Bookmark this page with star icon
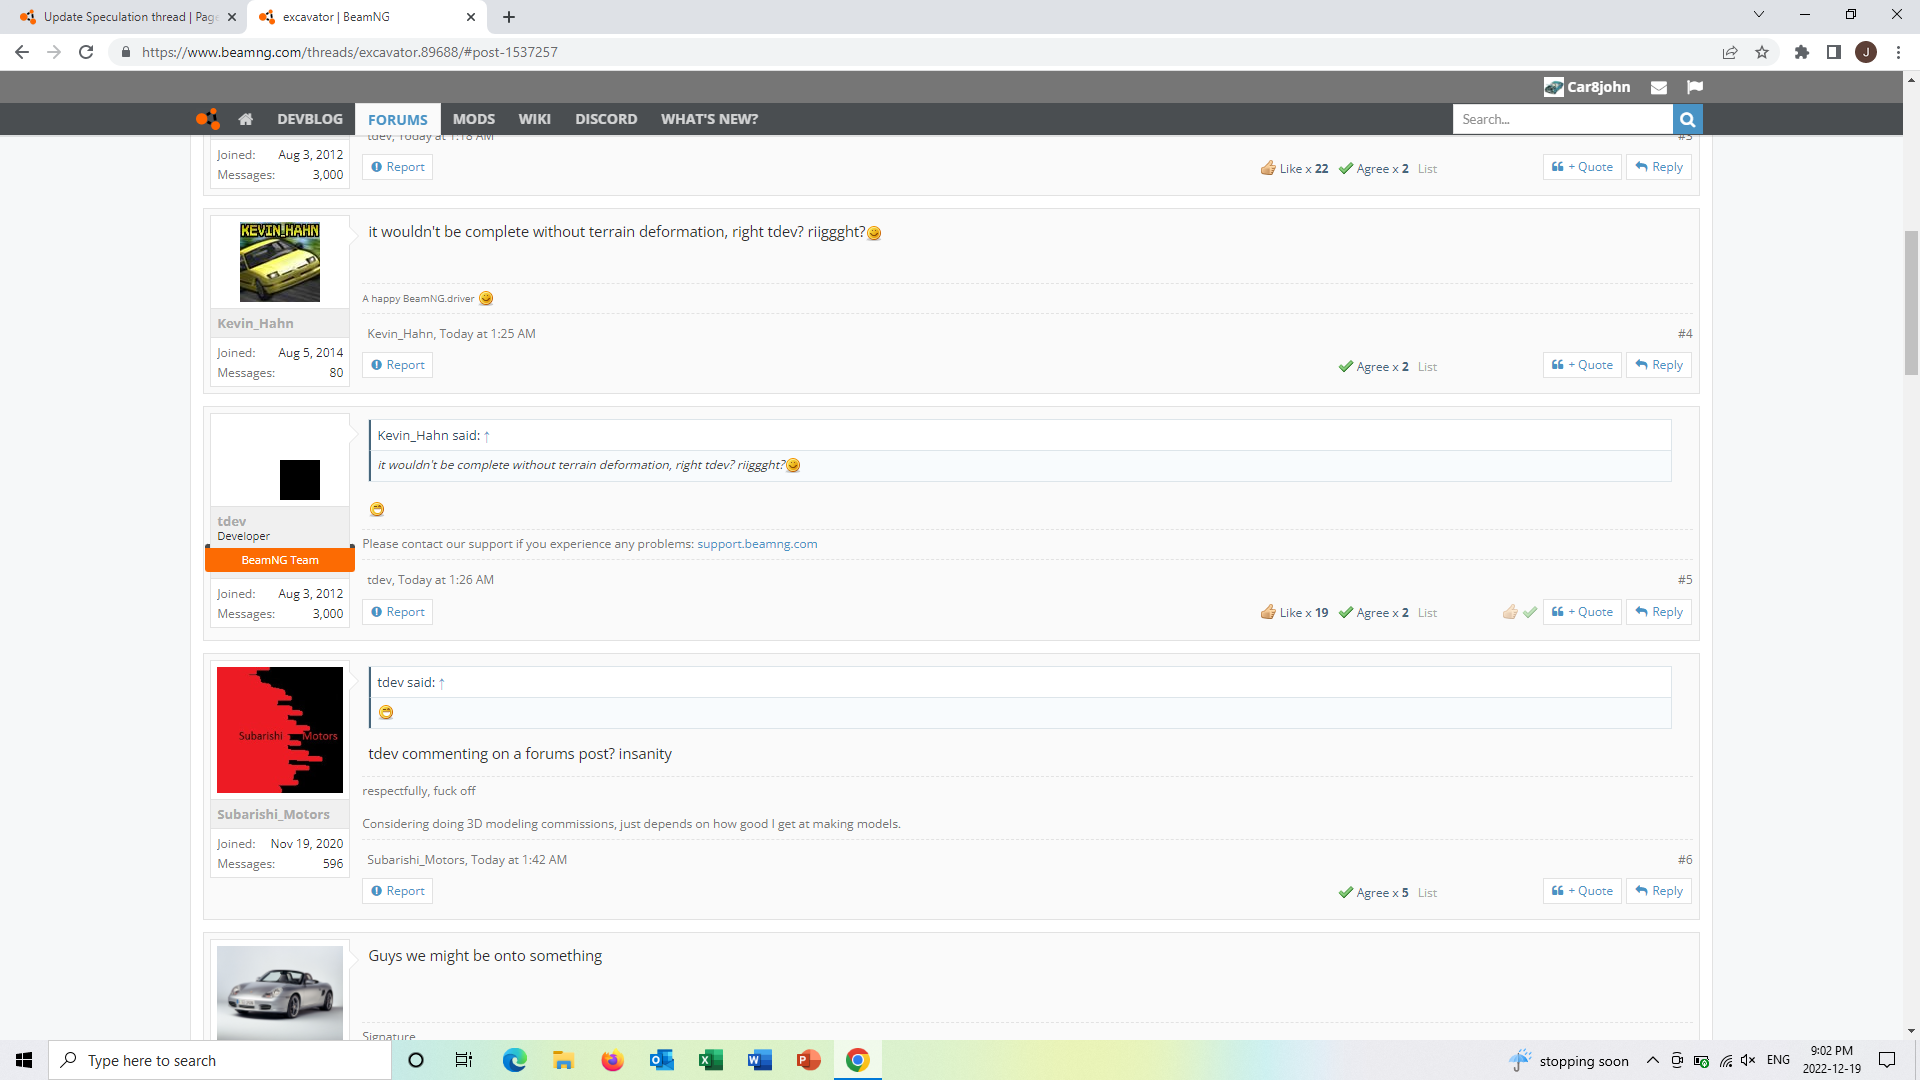 pyautogui.click(x=1762, y=52)
